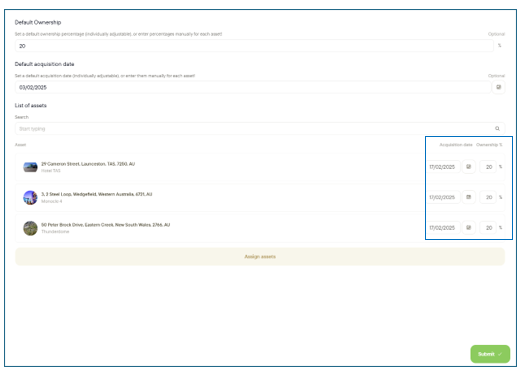
Task: Open calendar picker for default acquisition date
Action: [499, 87]
